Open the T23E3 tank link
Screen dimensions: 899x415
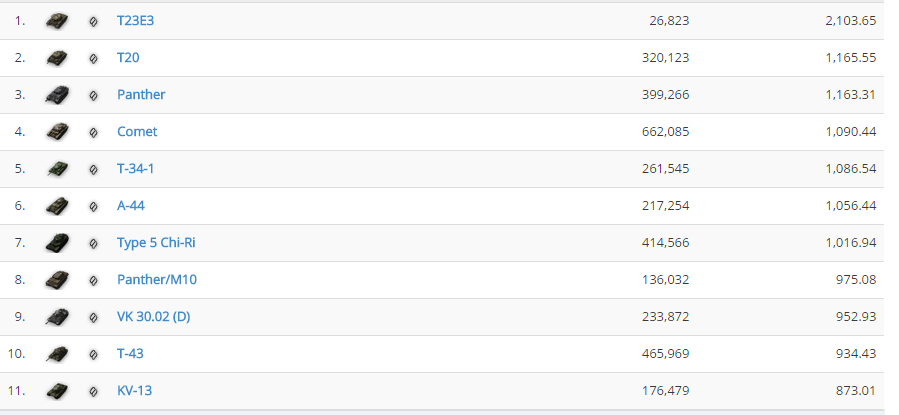coord(135,21)
